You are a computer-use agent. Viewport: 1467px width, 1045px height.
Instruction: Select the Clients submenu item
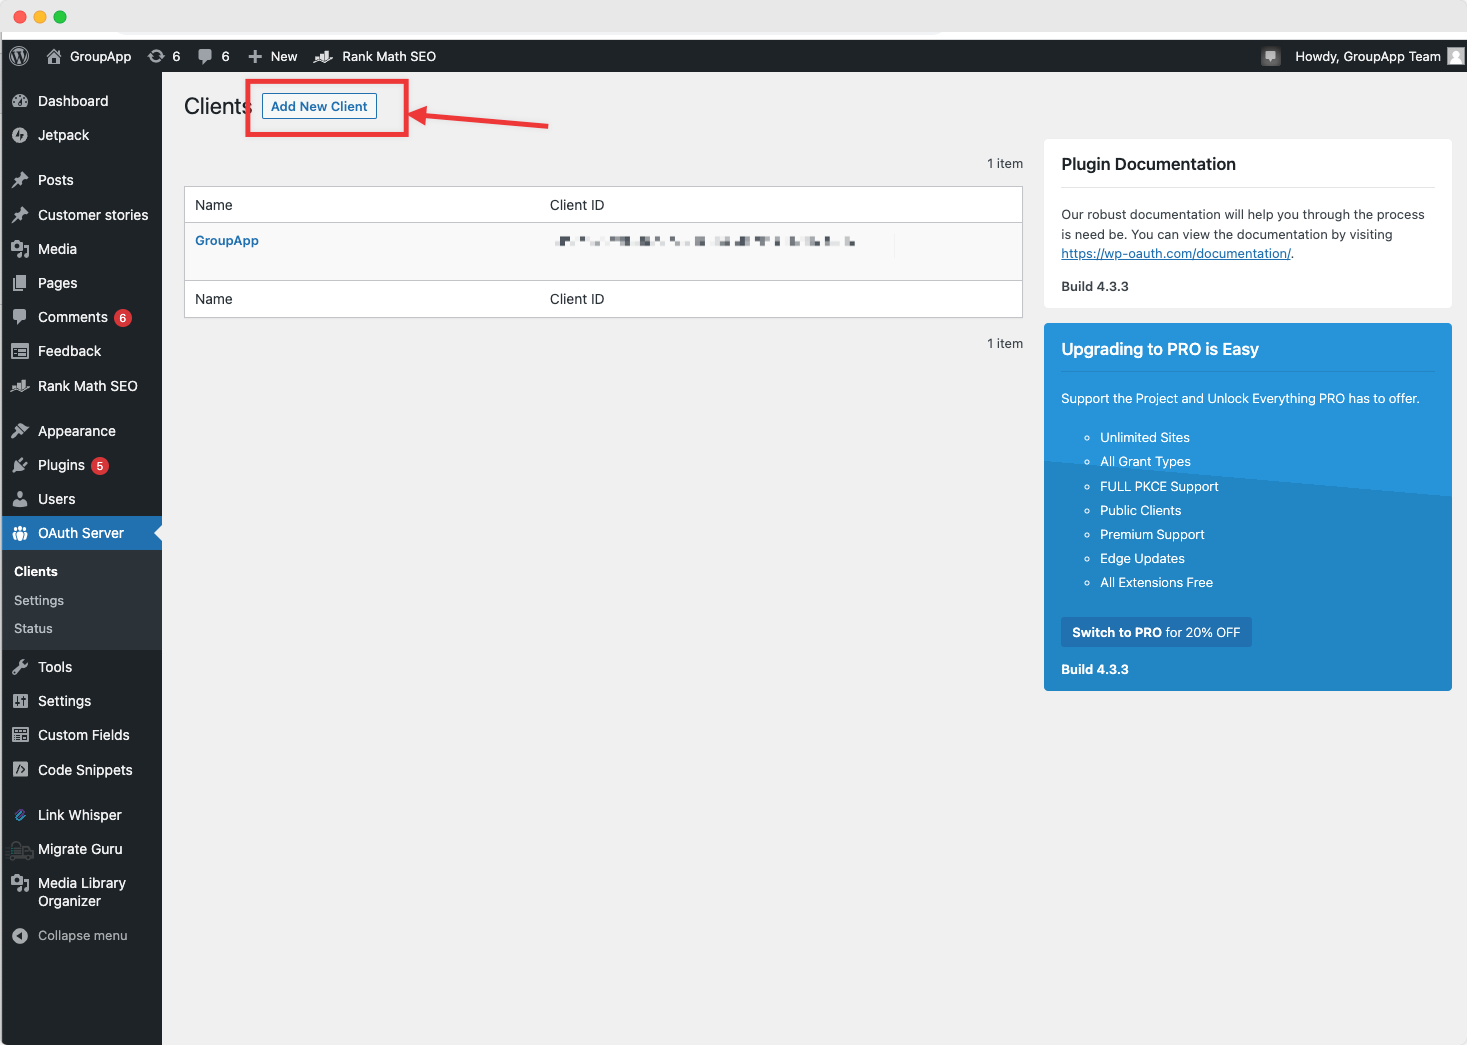(x=36, y=572)
